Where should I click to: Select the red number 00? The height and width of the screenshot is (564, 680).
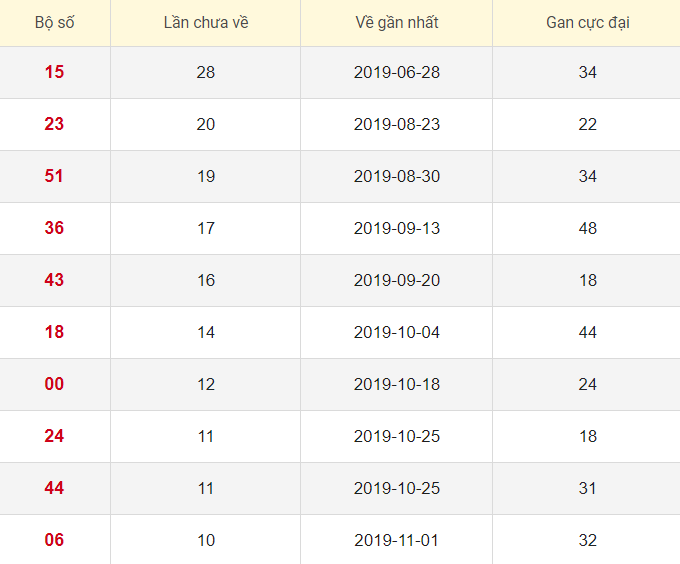tap(54, 384)
